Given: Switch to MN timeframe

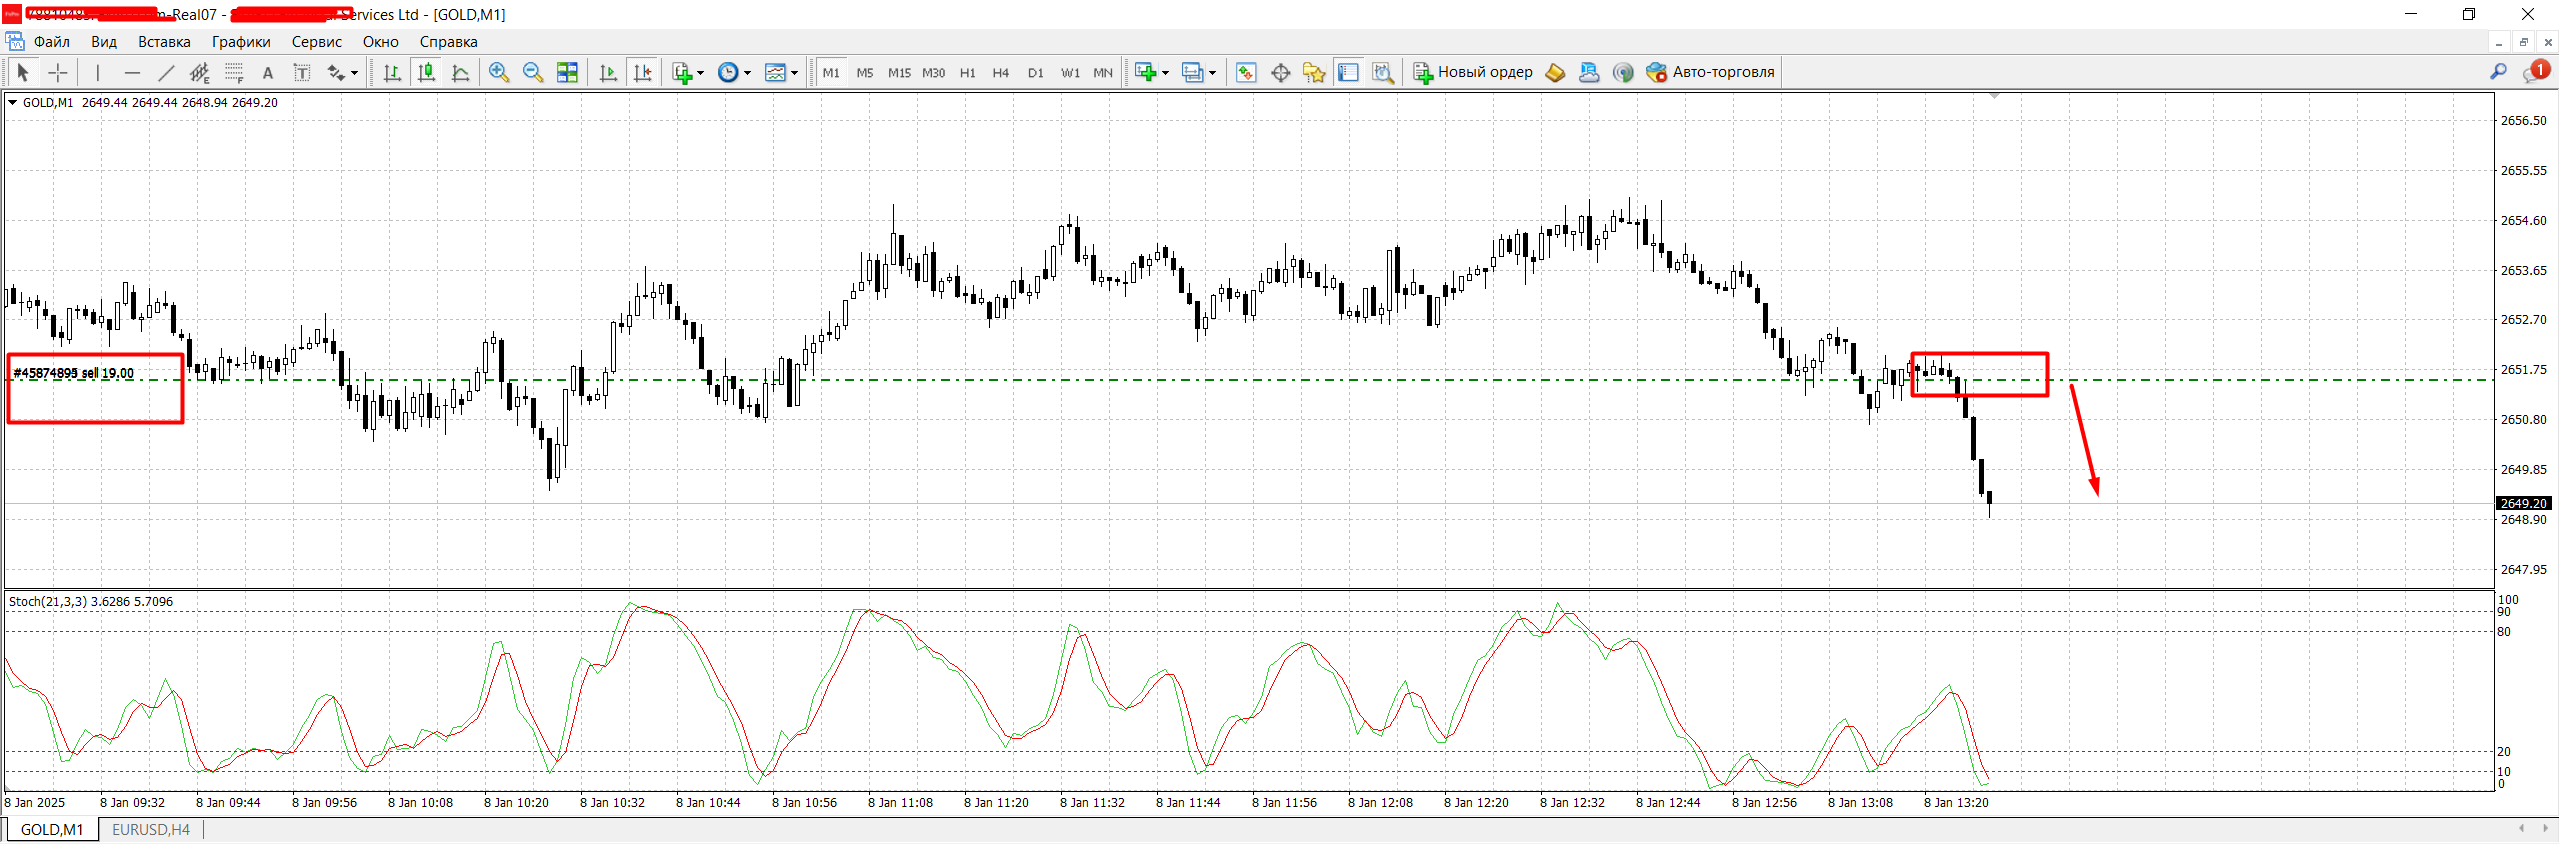Looking at the screenshot, I should (1103, 72).
